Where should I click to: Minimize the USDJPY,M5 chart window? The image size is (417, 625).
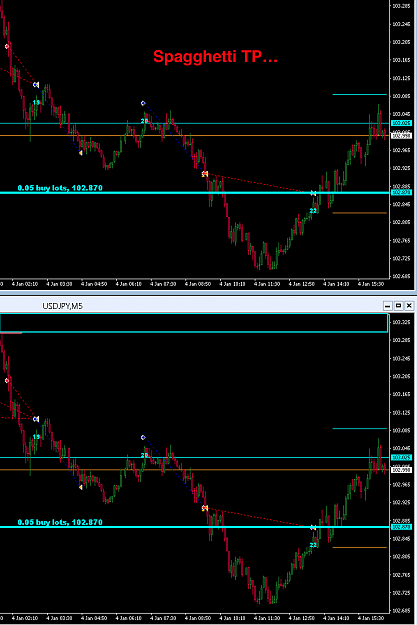(387, 306)
